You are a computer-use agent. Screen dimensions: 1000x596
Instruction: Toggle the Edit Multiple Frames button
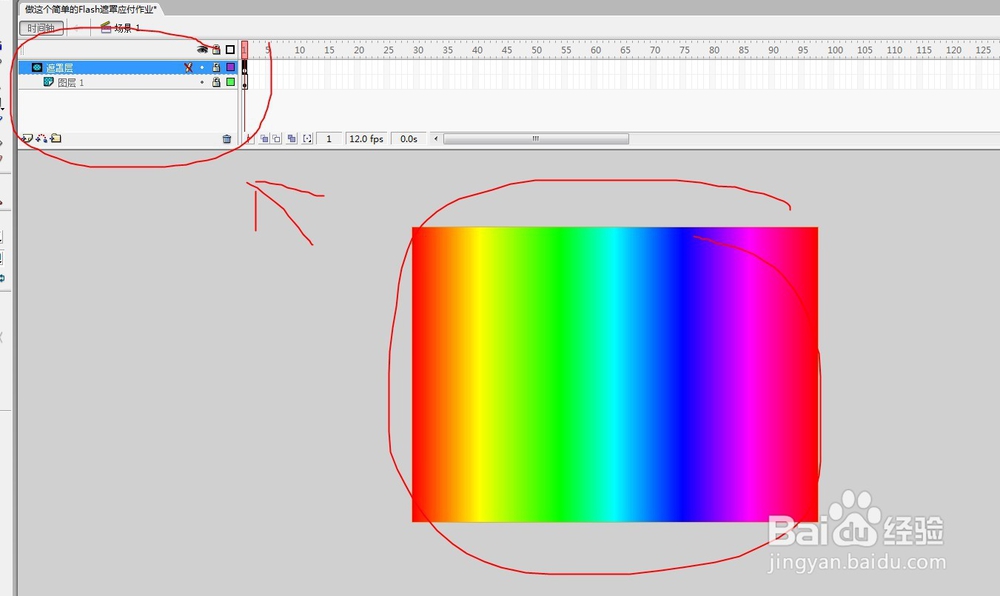[291, 138]
